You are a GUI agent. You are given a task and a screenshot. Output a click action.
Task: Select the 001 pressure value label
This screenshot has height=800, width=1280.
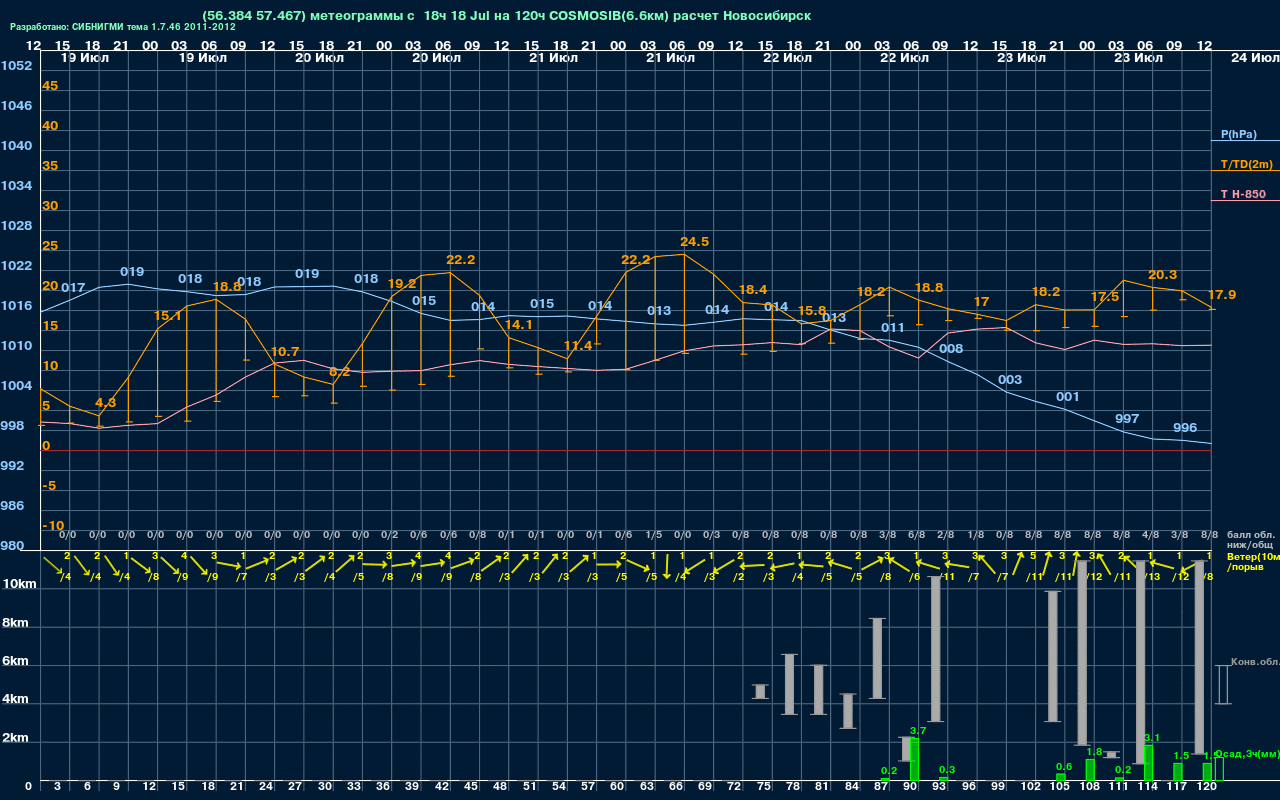click(1068, 397)
